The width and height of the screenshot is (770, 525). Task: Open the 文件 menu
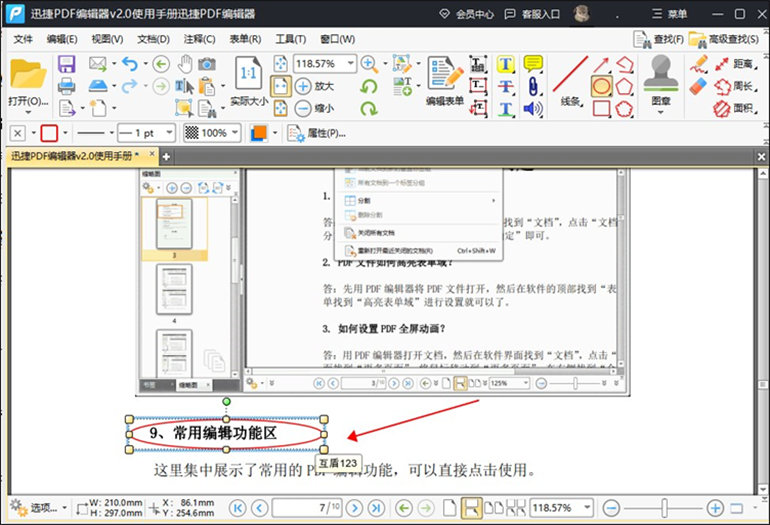point(23,39)
